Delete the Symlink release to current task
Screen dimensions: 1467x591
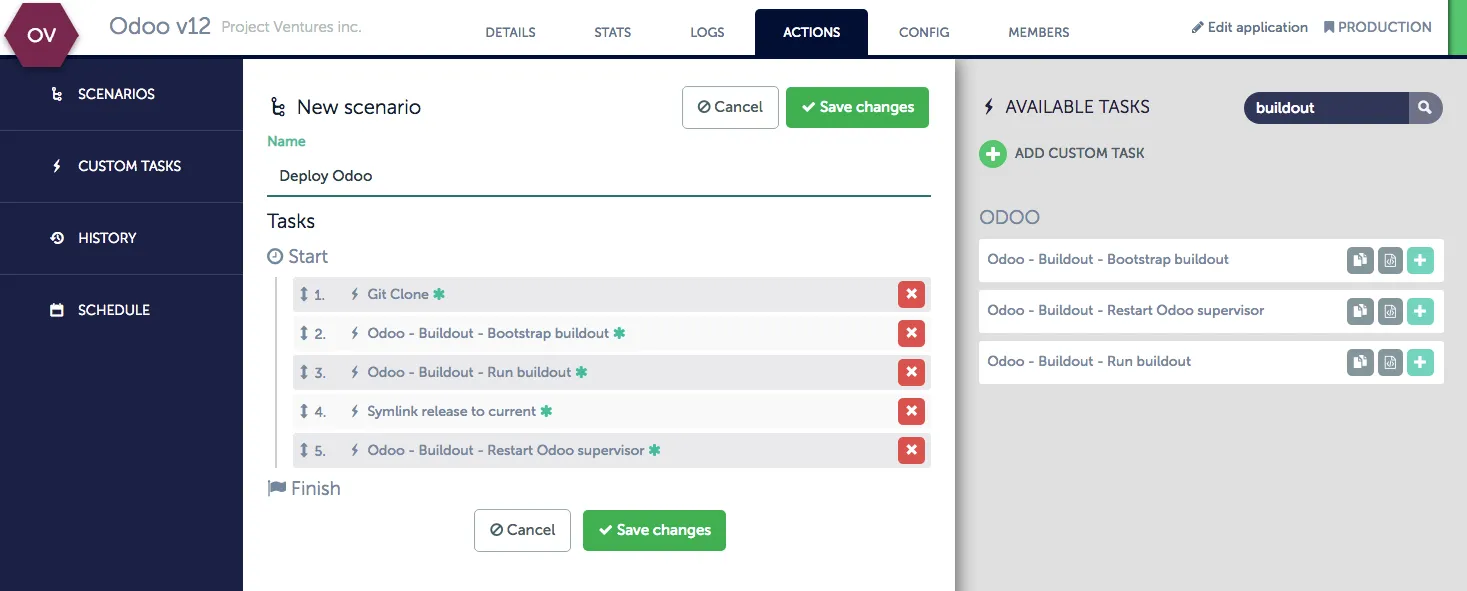[911, 411]
